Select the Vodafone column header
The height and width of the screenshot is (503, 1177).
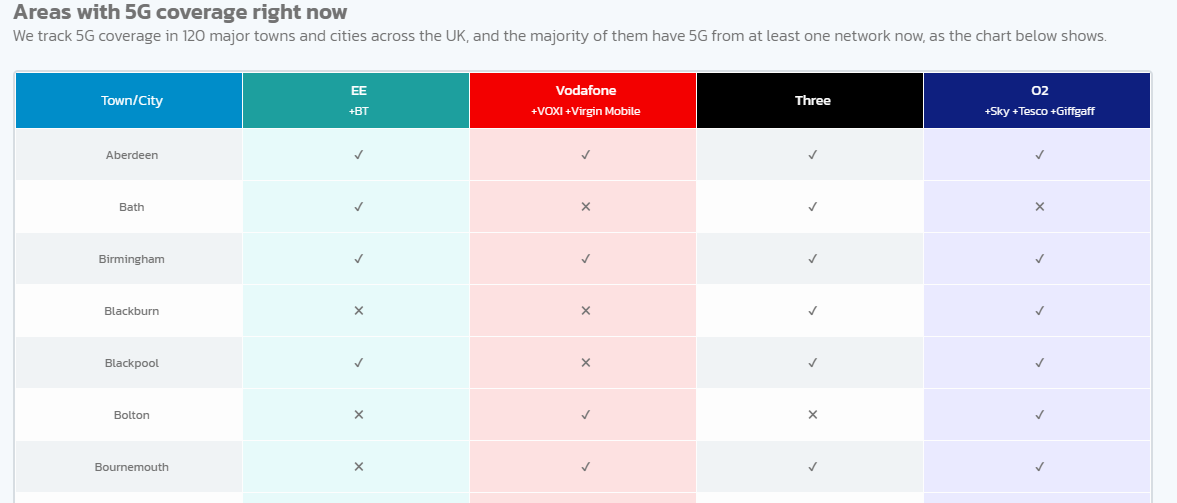point(583,101)
